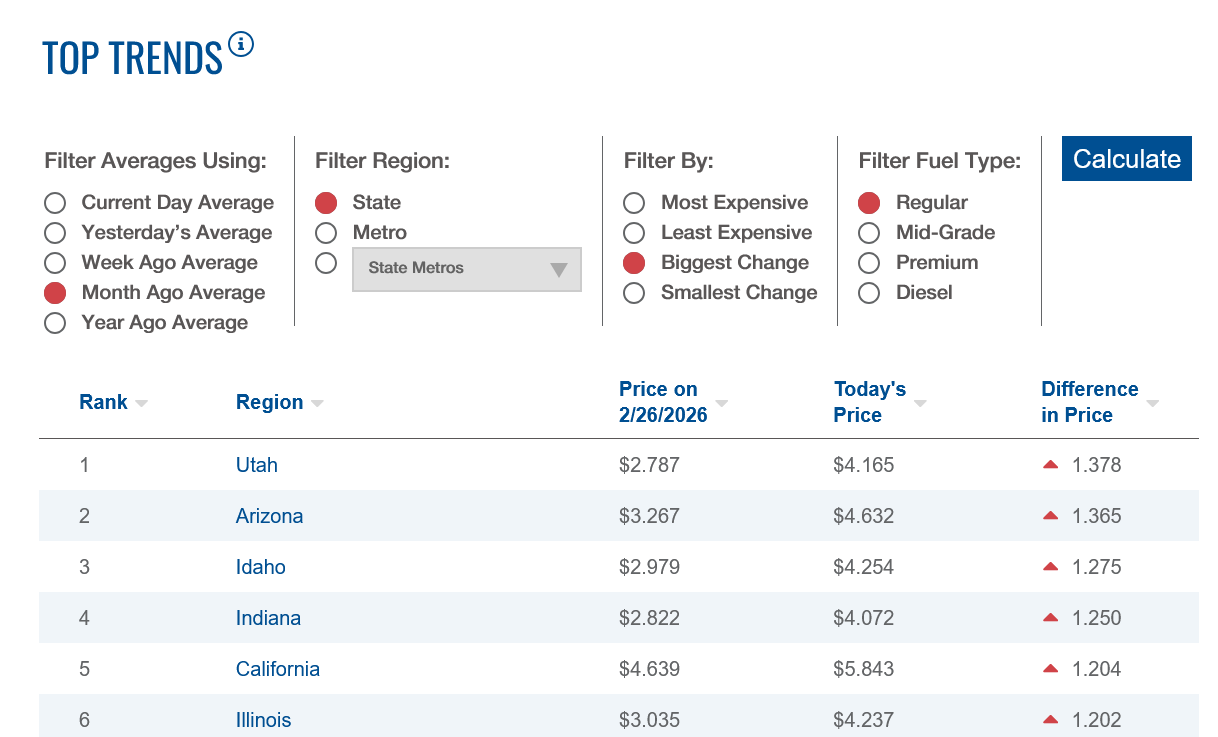The width and height of the screenshot is (1218, 737).
Task: Select the radio button beside State Metros
Action: pyautogui.click(x=326, y=263)
